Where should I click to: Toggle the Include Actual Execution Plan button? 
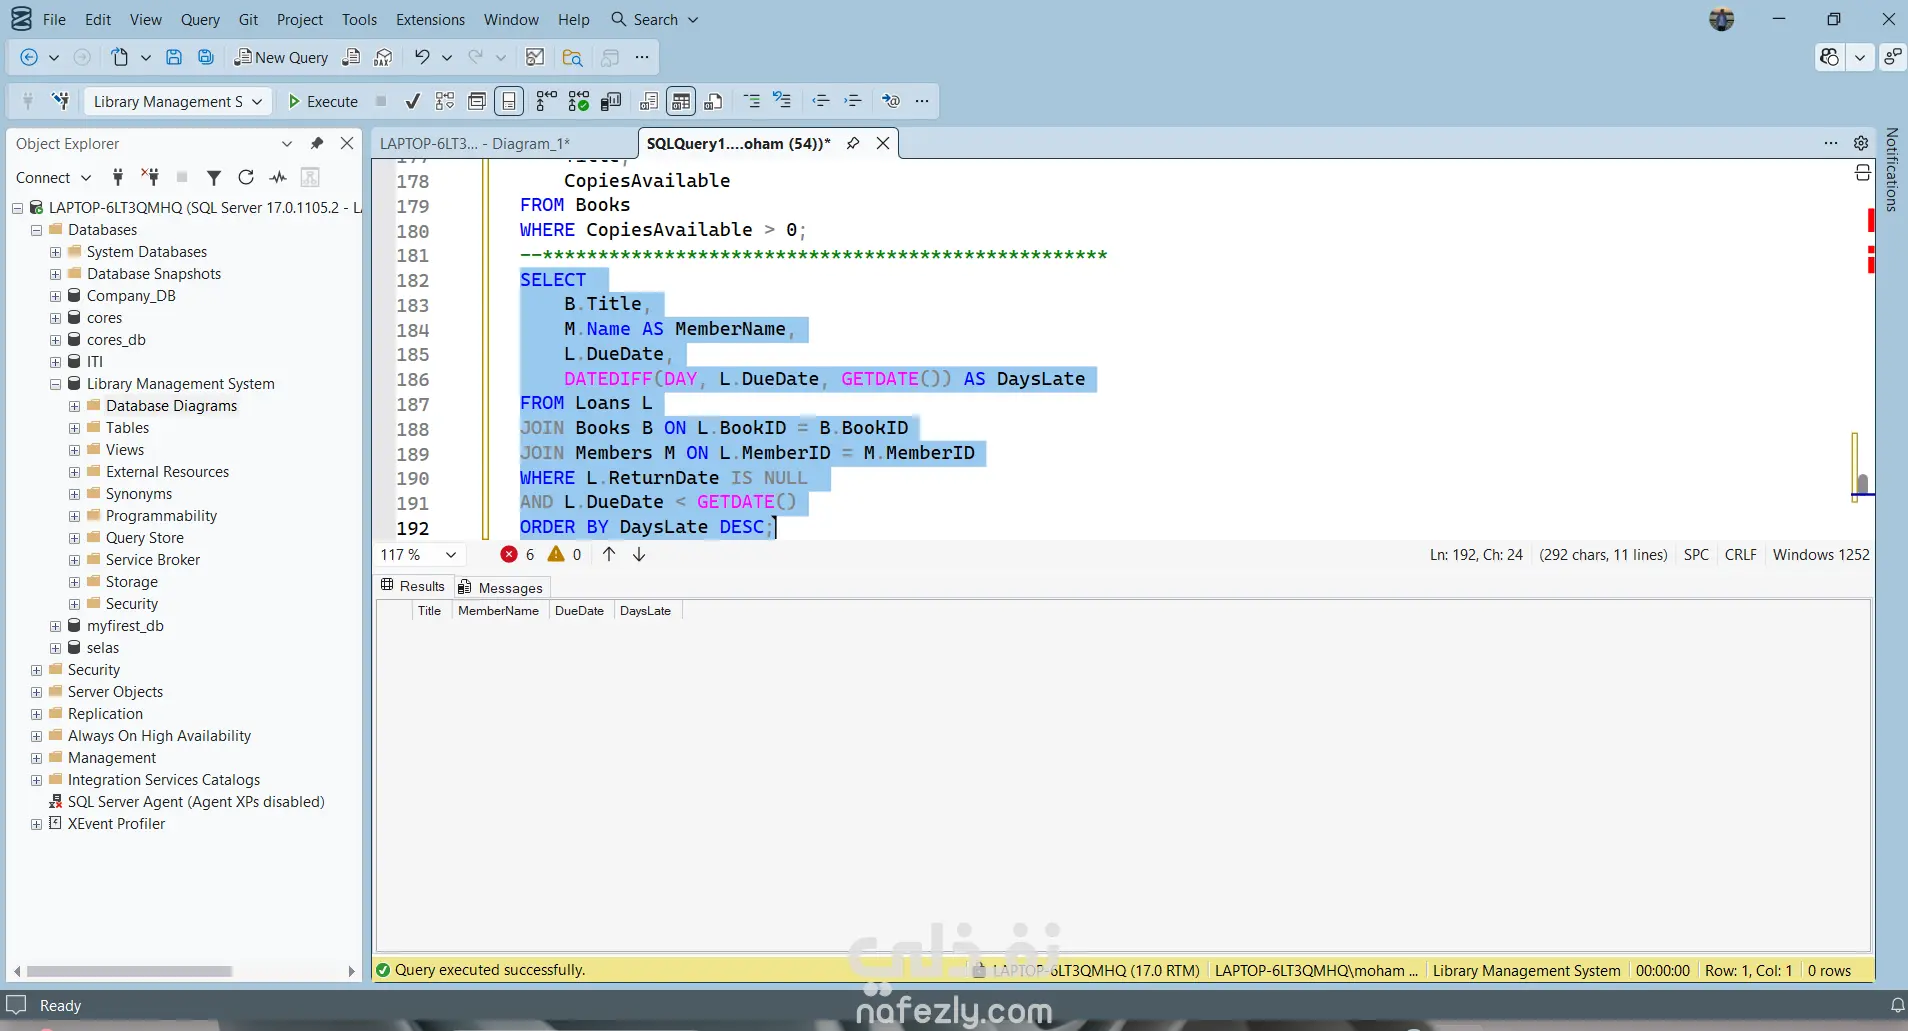coord(547,101)
